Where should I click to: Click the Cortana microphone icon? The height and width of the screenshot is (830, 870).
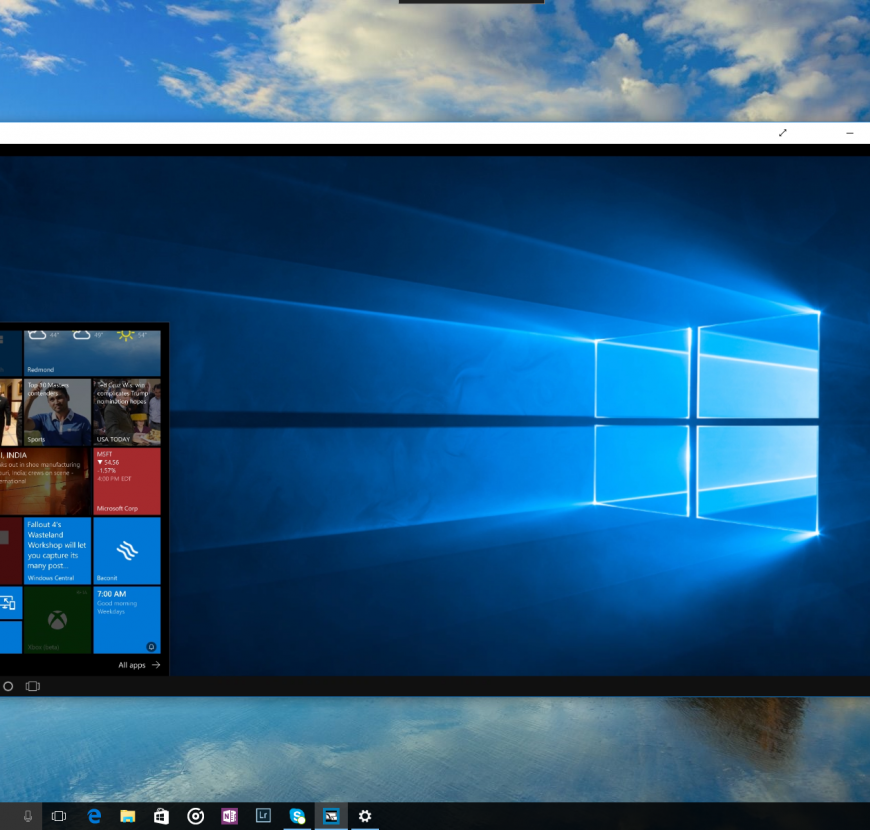tap(27, 816)
